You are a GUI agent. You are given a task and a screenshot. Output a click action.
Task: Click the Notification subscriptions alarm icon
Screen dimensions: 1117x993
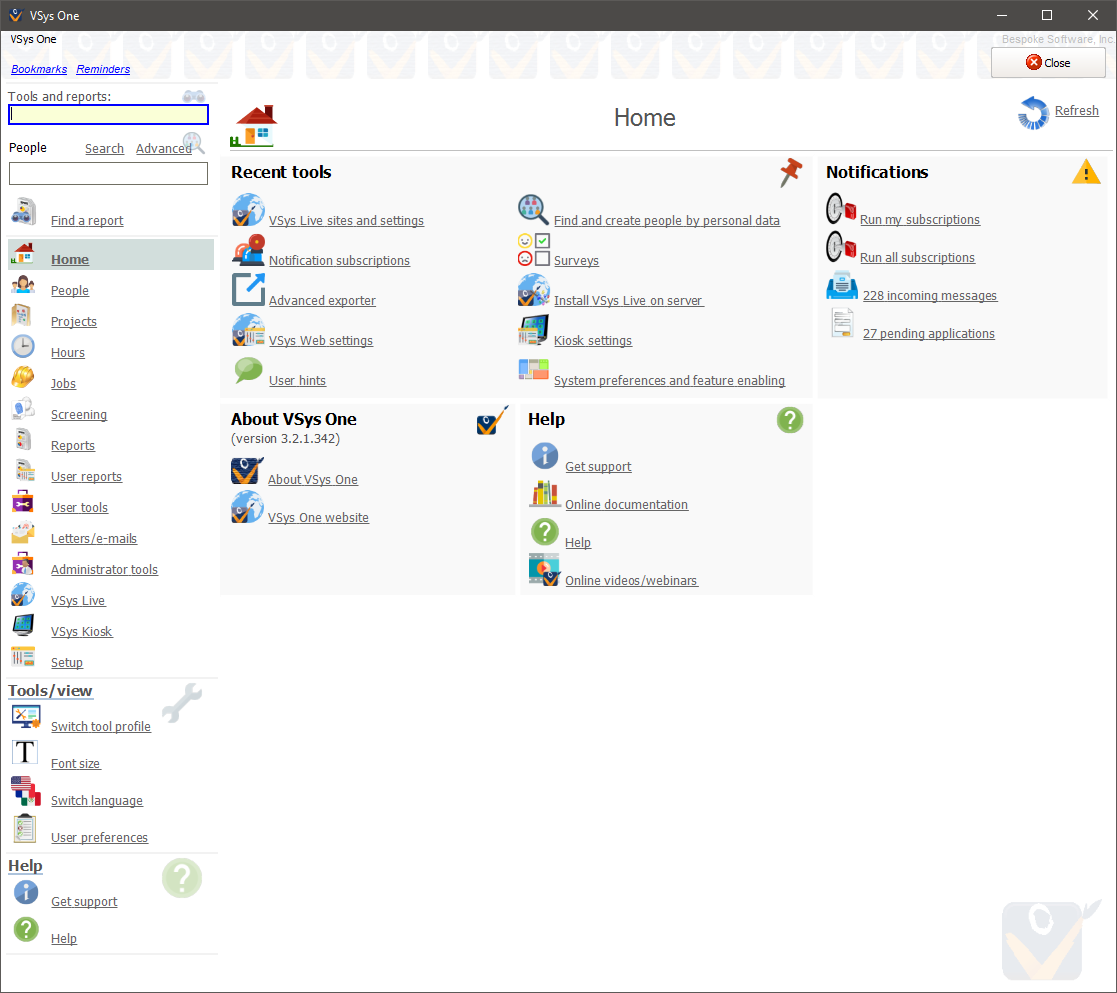(248, 248)
